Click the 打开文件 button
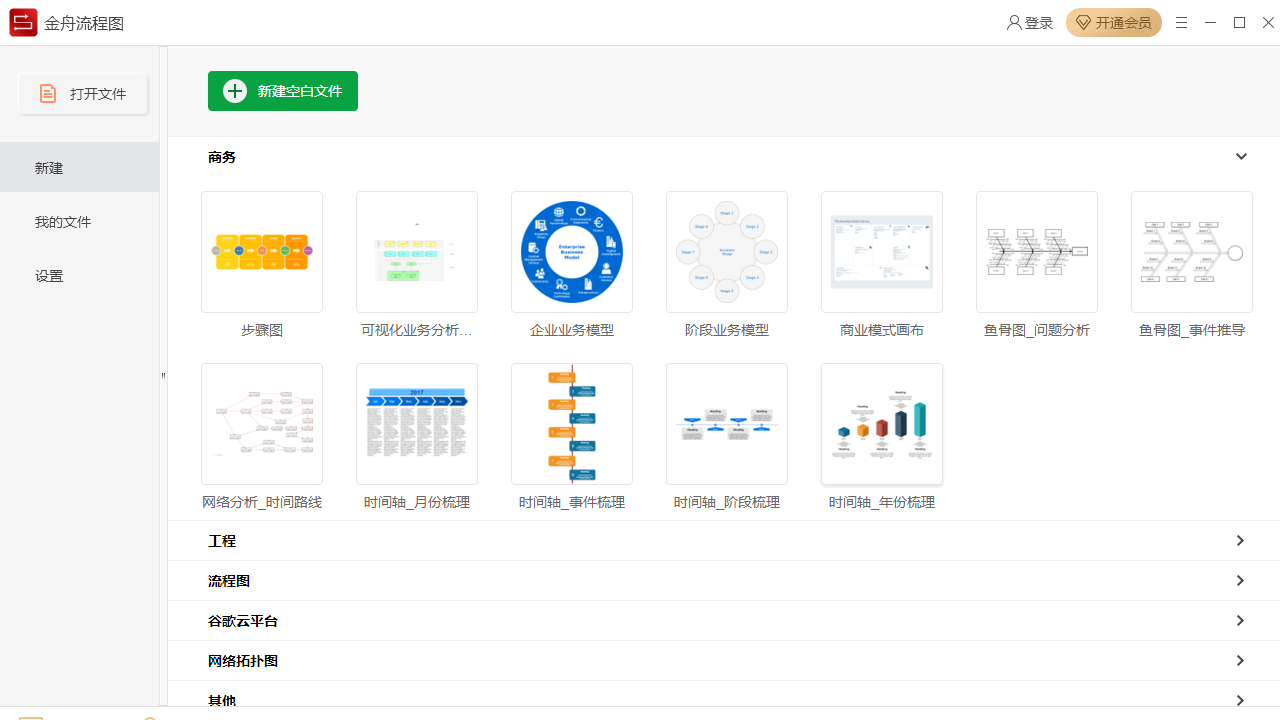This screenshot has height=720, width=1280. pos(83,94)
